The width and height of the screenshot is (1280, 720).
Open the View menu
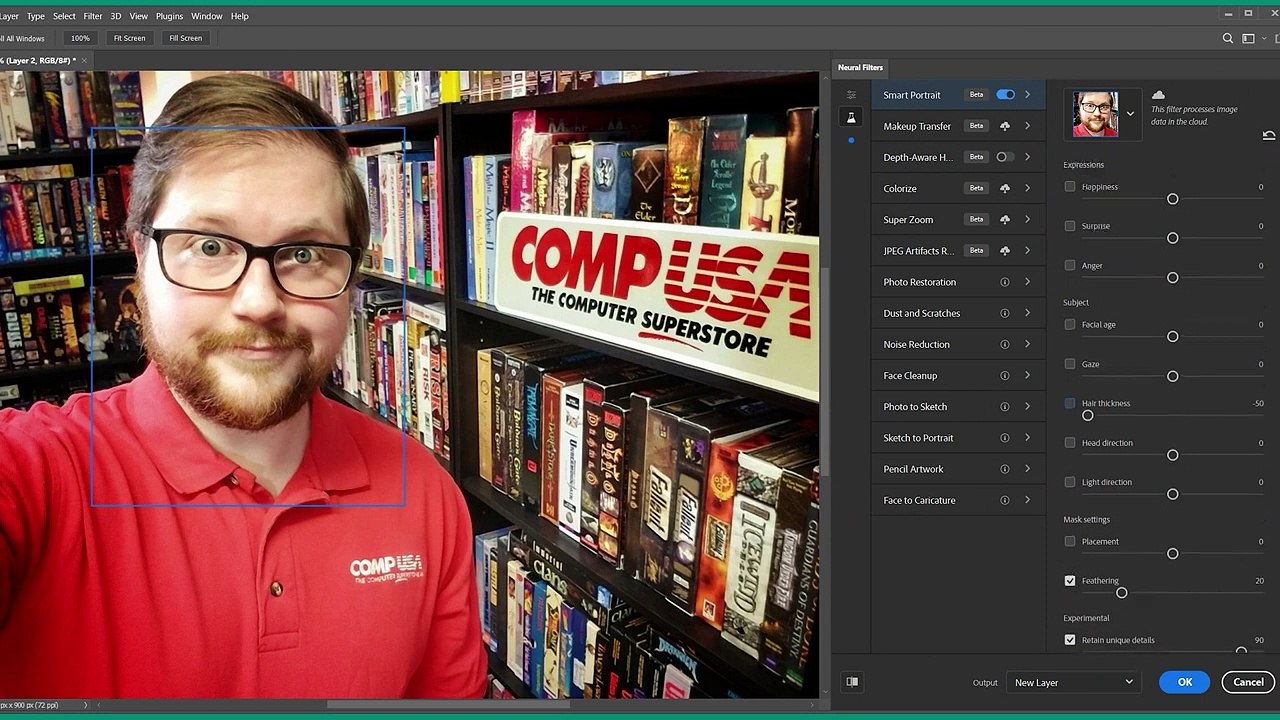[139, 16]
